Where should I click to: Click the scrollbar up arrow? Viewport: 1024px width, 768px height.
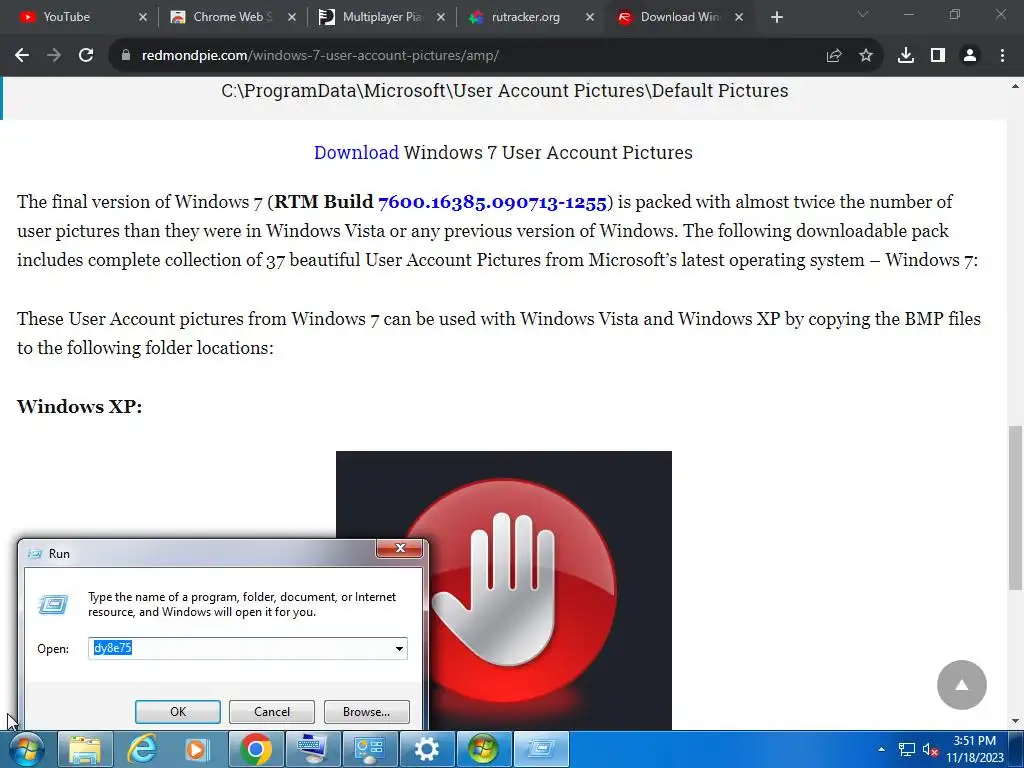click(1016, 86)
